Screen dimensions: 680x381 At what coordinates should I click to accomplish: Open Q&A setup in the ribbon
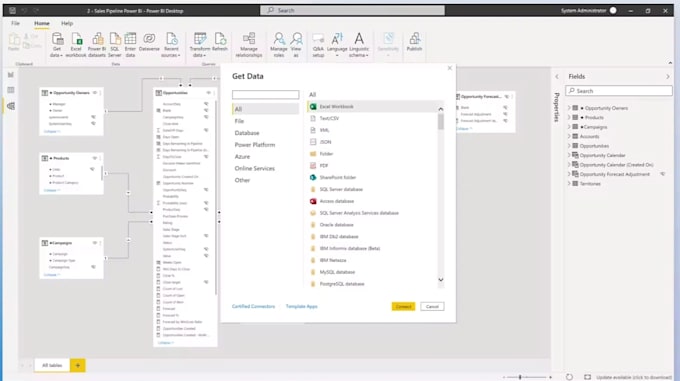coord(318,45)
